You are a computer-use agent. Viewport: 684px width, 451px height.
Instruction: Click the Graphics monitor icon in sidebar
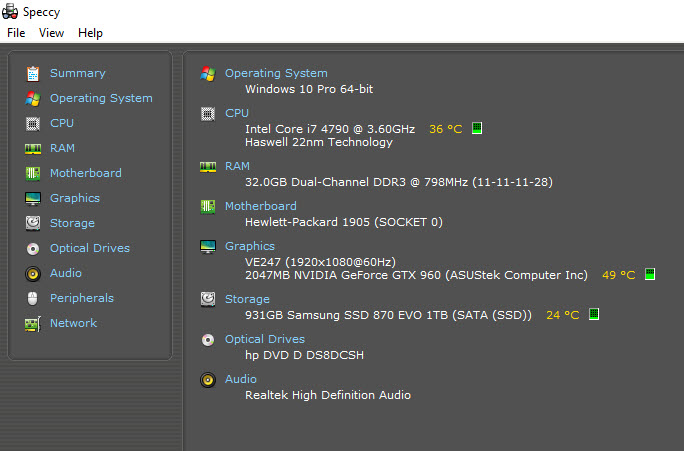33,198
